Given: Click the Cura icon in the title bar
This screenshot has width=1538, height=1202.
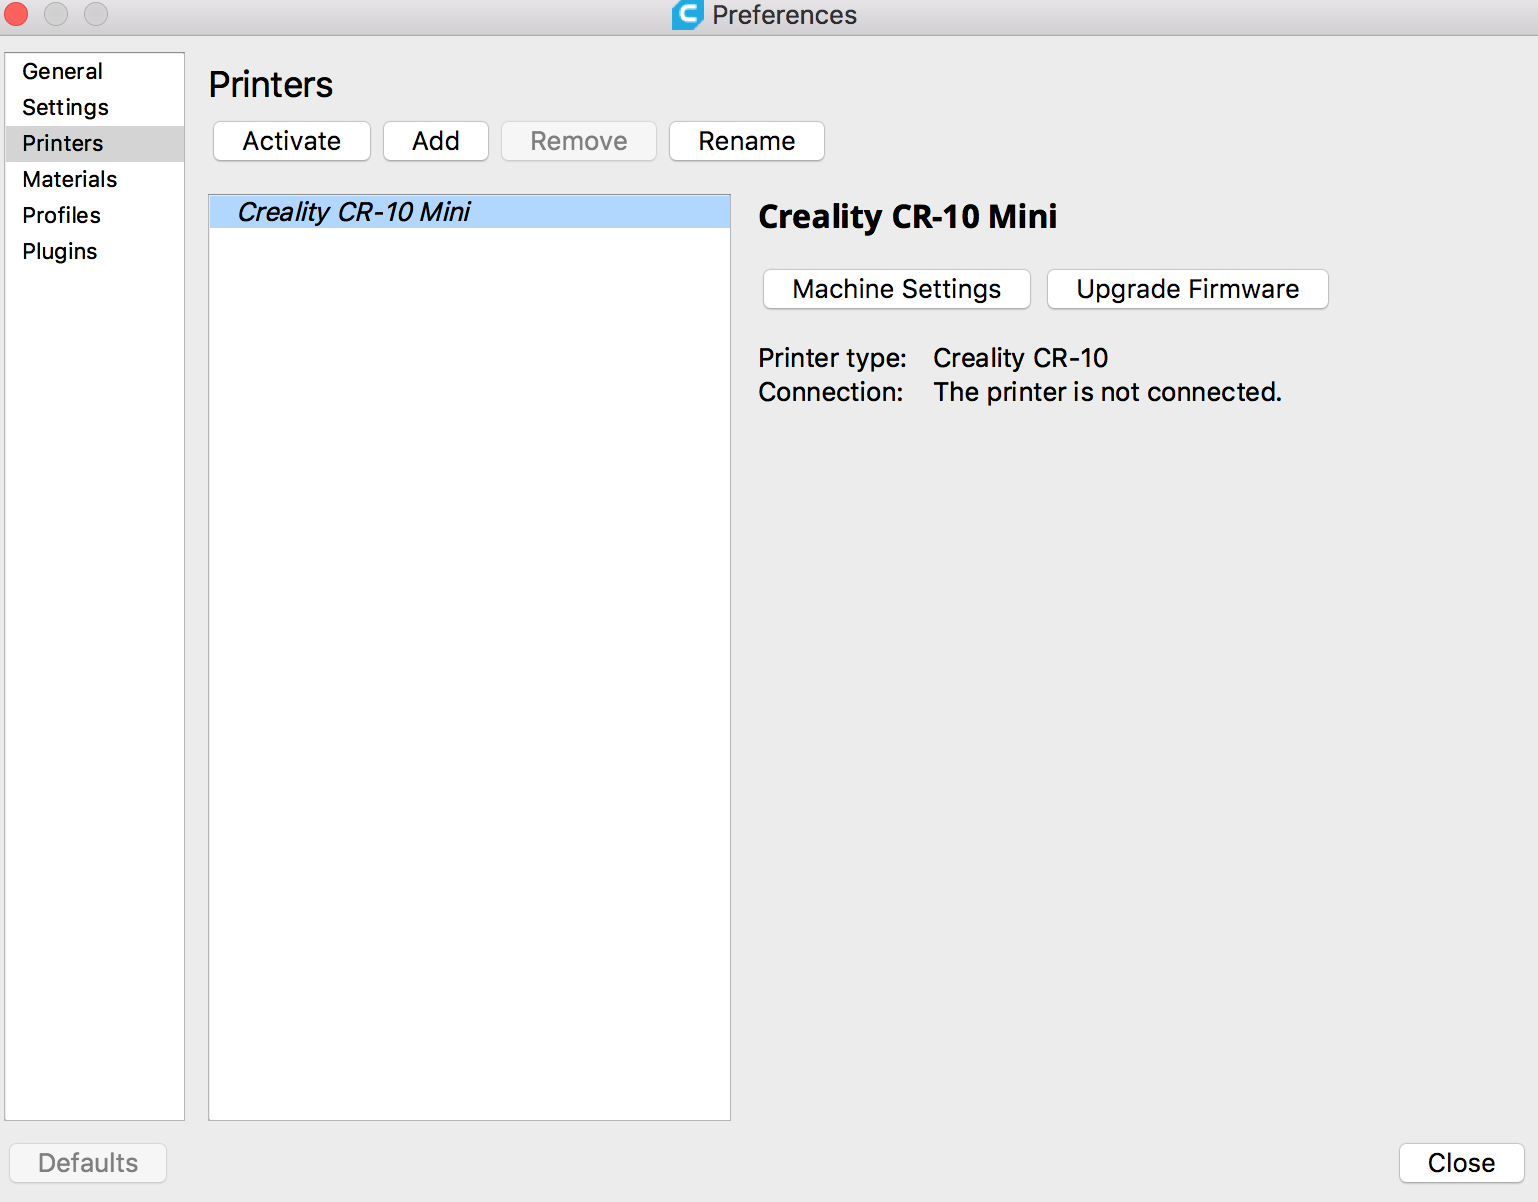Looking at the screenshot, I should (x=688, y=15).
